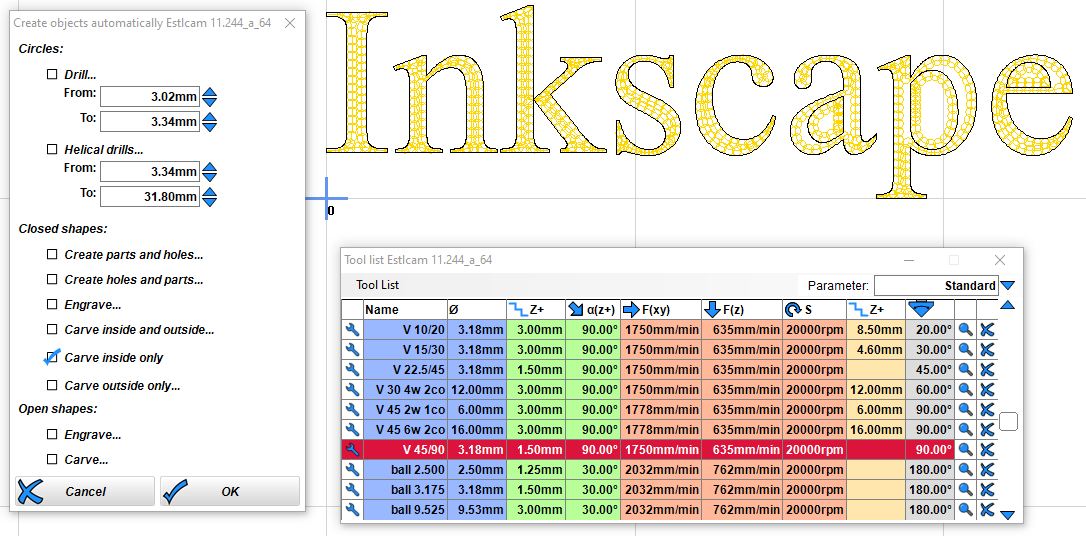Check Carve inside and outside...

tap(52, 329)
